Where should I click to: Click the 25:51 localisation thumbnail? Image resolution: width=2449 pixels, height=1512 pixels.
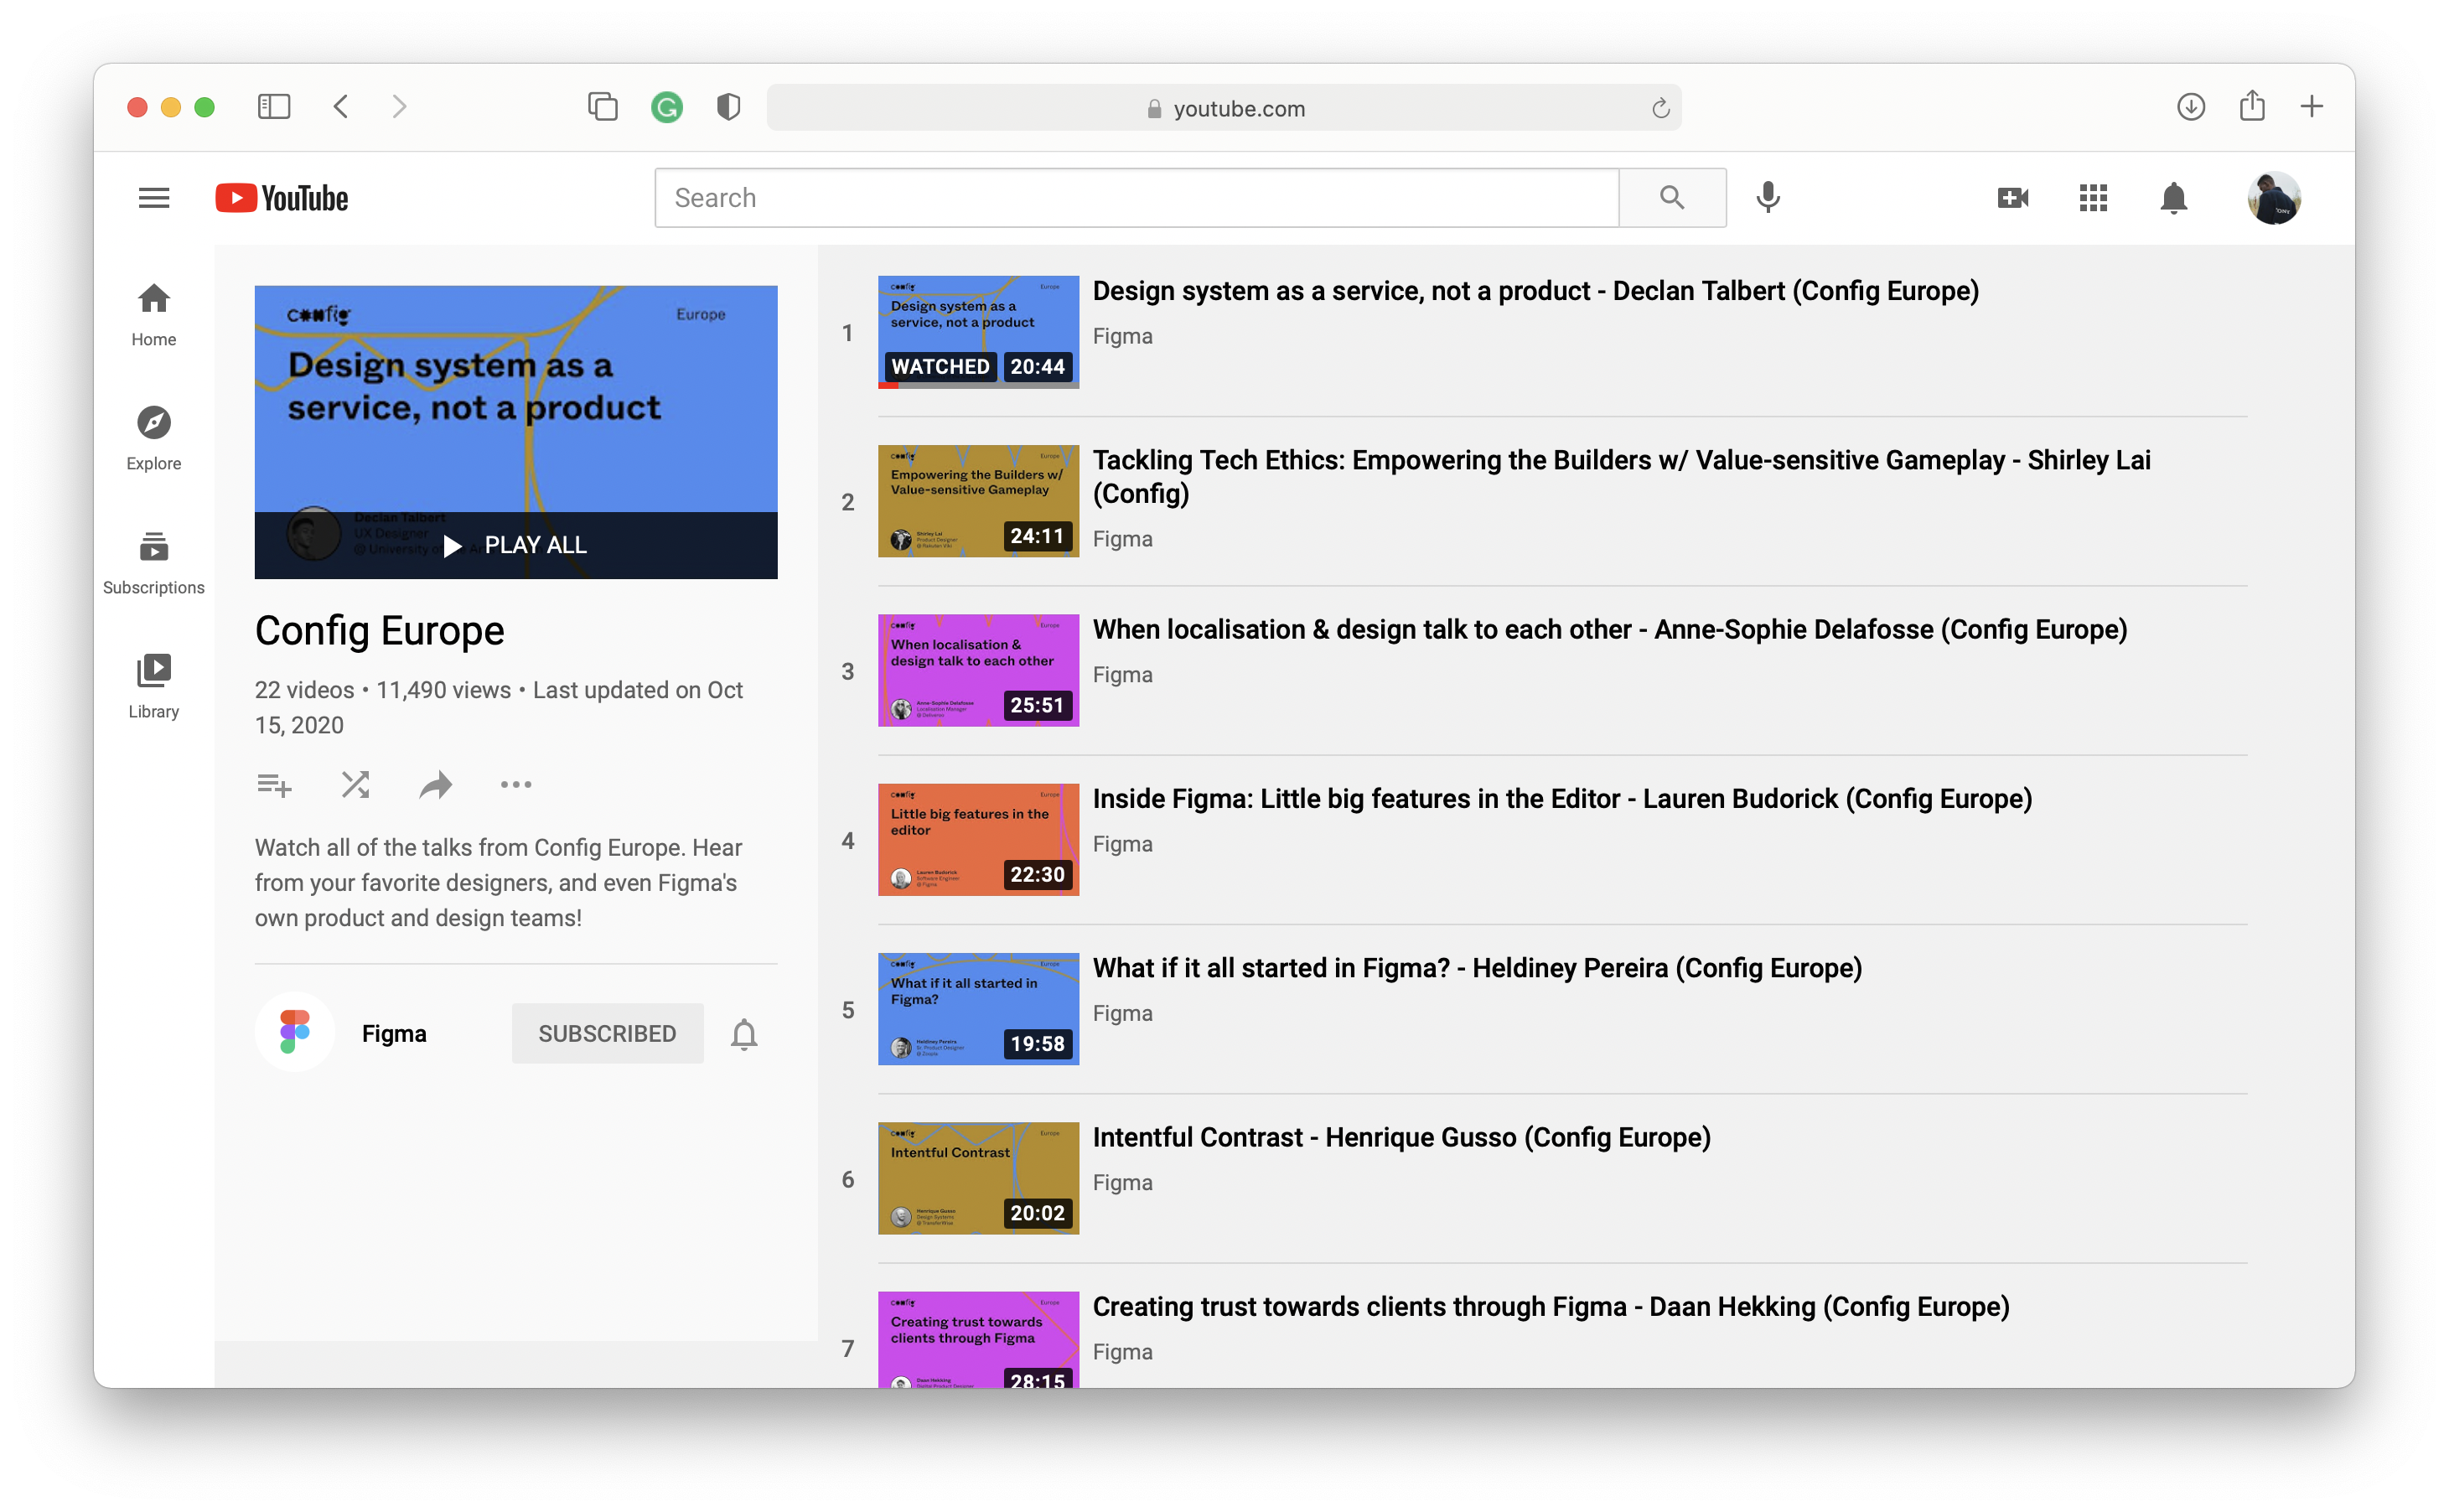click(978, 670)
